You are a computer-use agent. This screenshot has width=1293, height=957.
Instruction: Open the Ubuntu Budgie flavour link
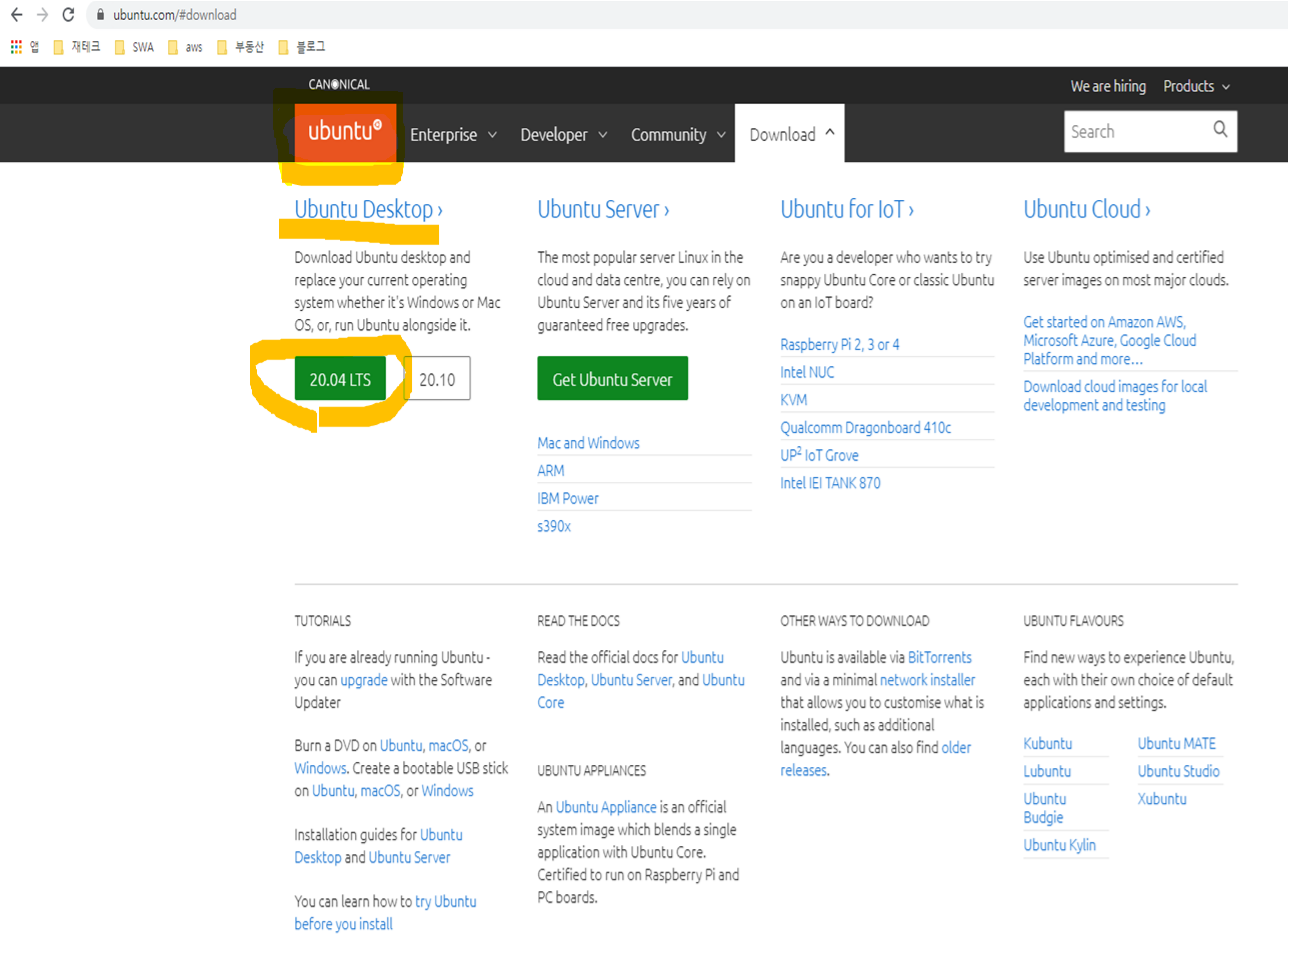click(x=1044, y=808)
